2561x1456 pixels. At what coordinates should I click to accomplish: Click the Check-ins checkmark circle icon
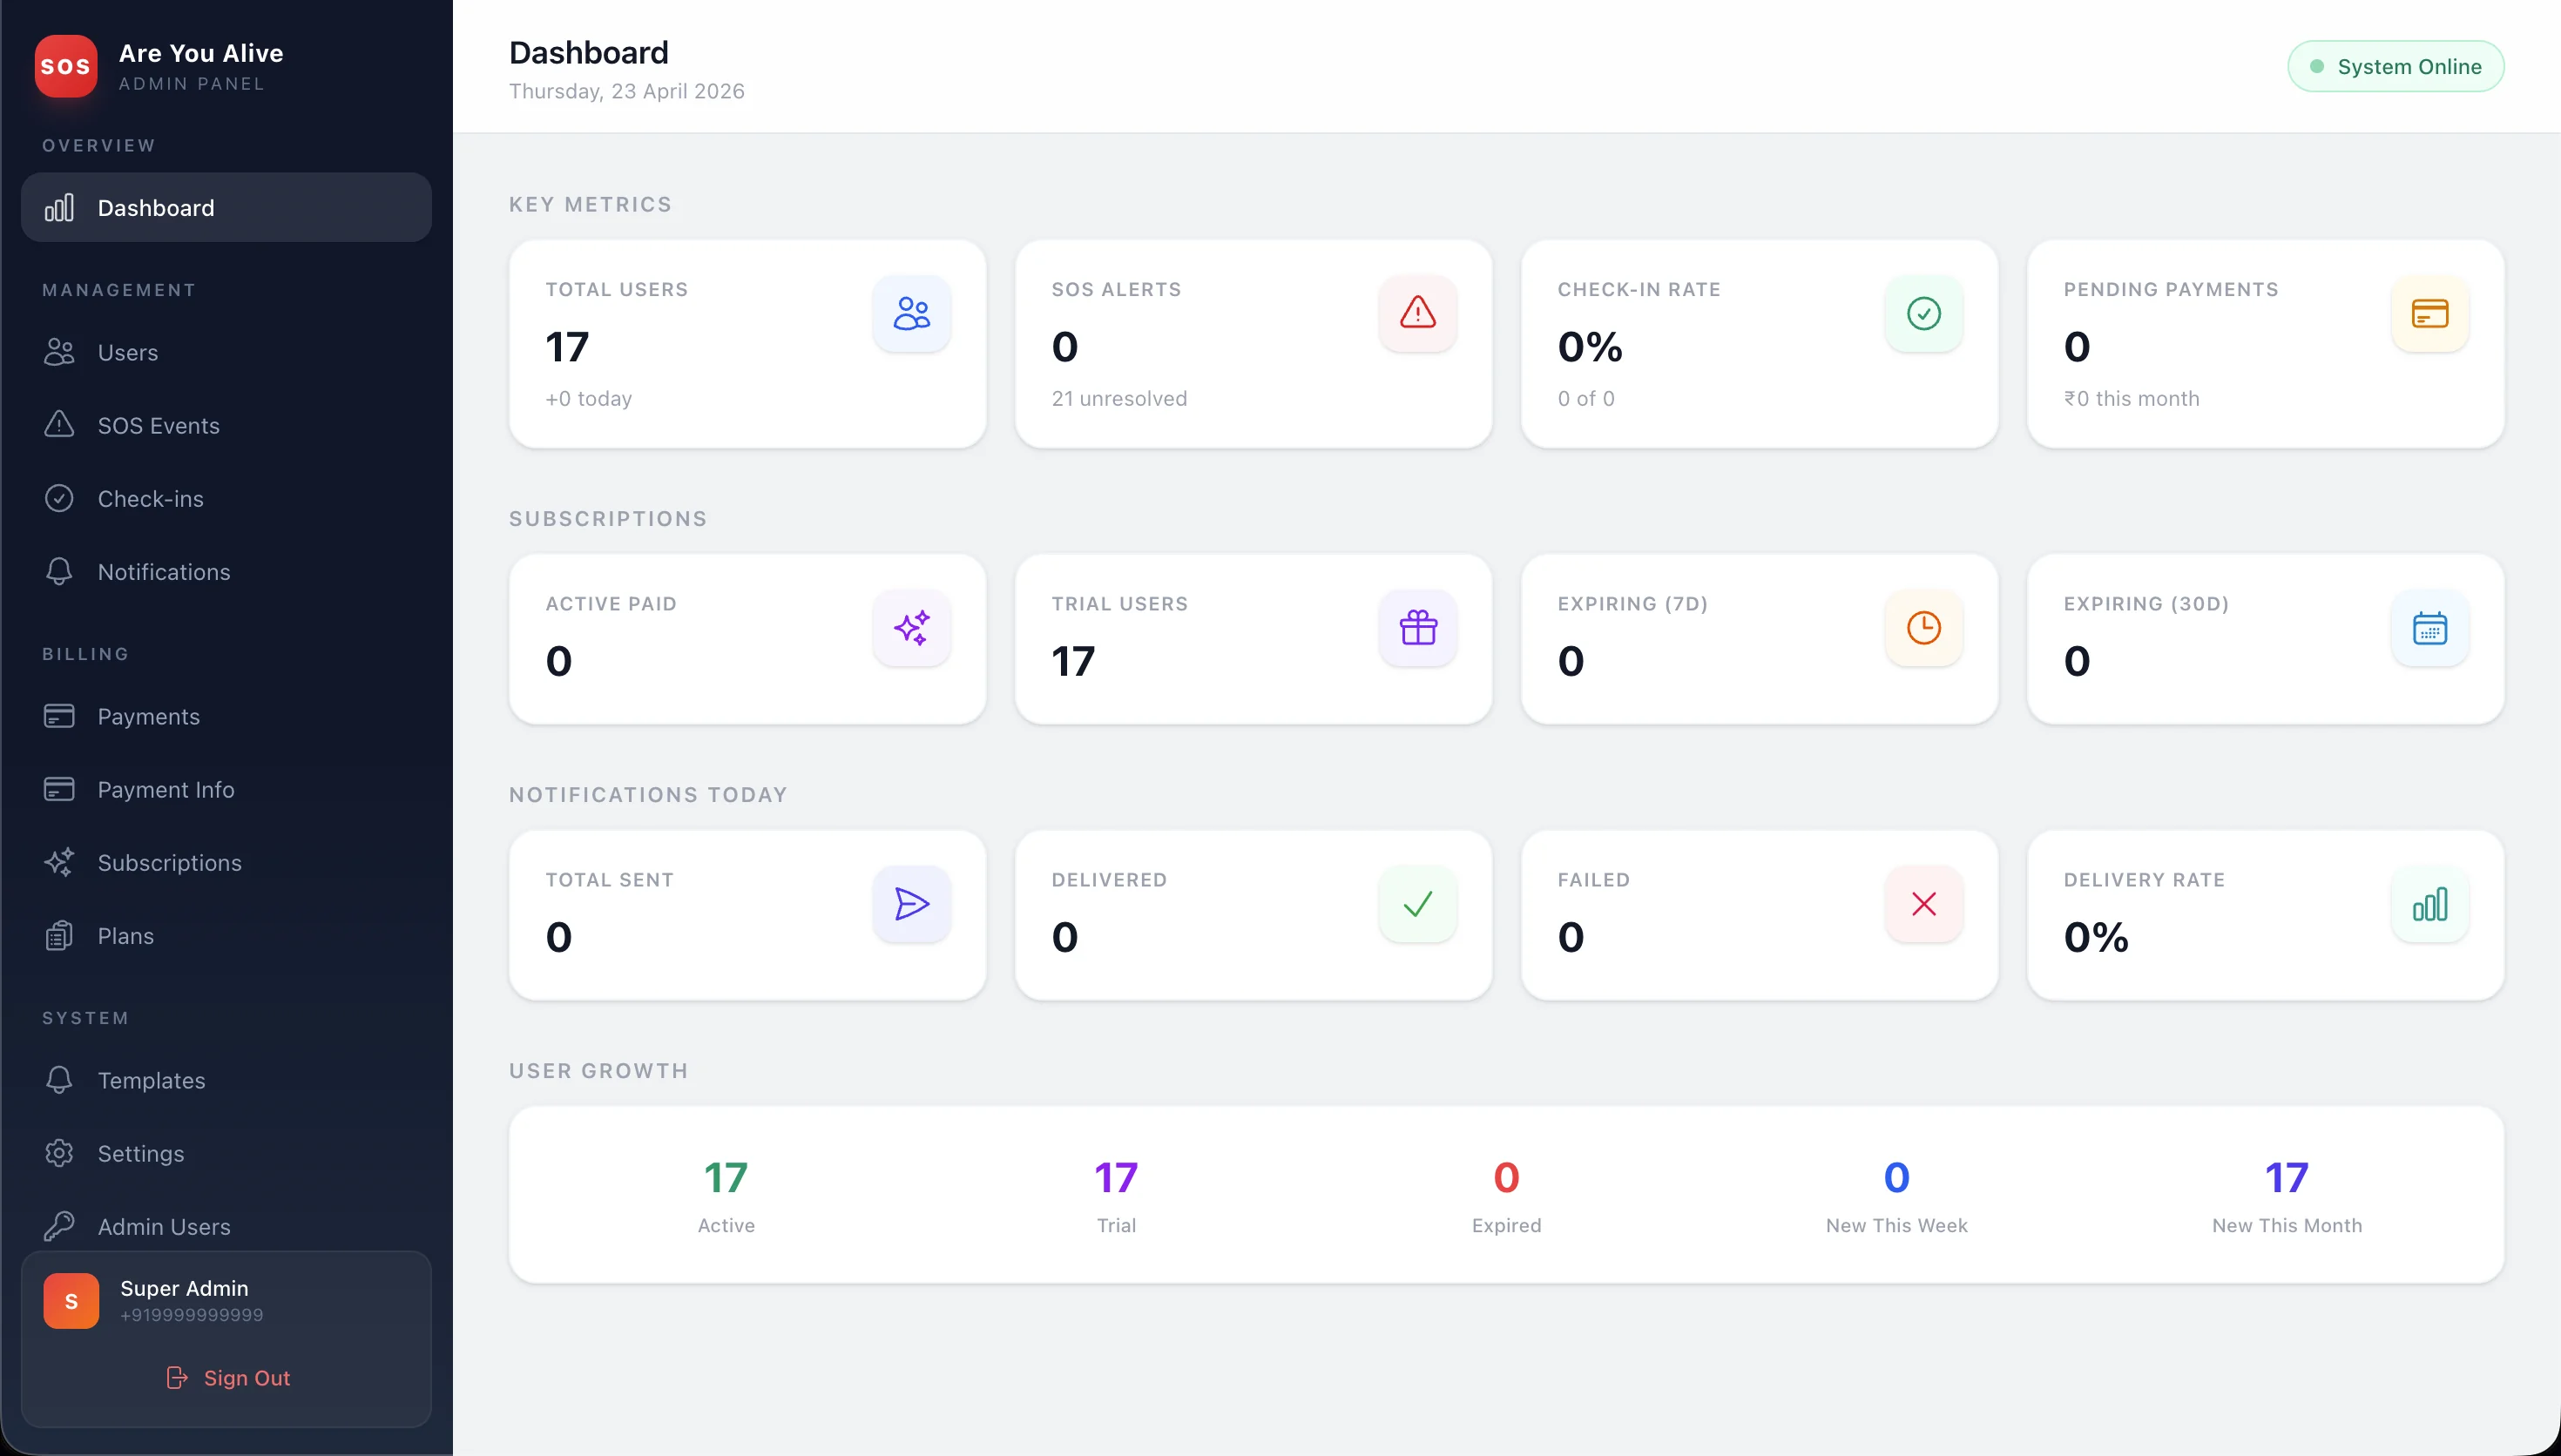(x=58, y=498)
